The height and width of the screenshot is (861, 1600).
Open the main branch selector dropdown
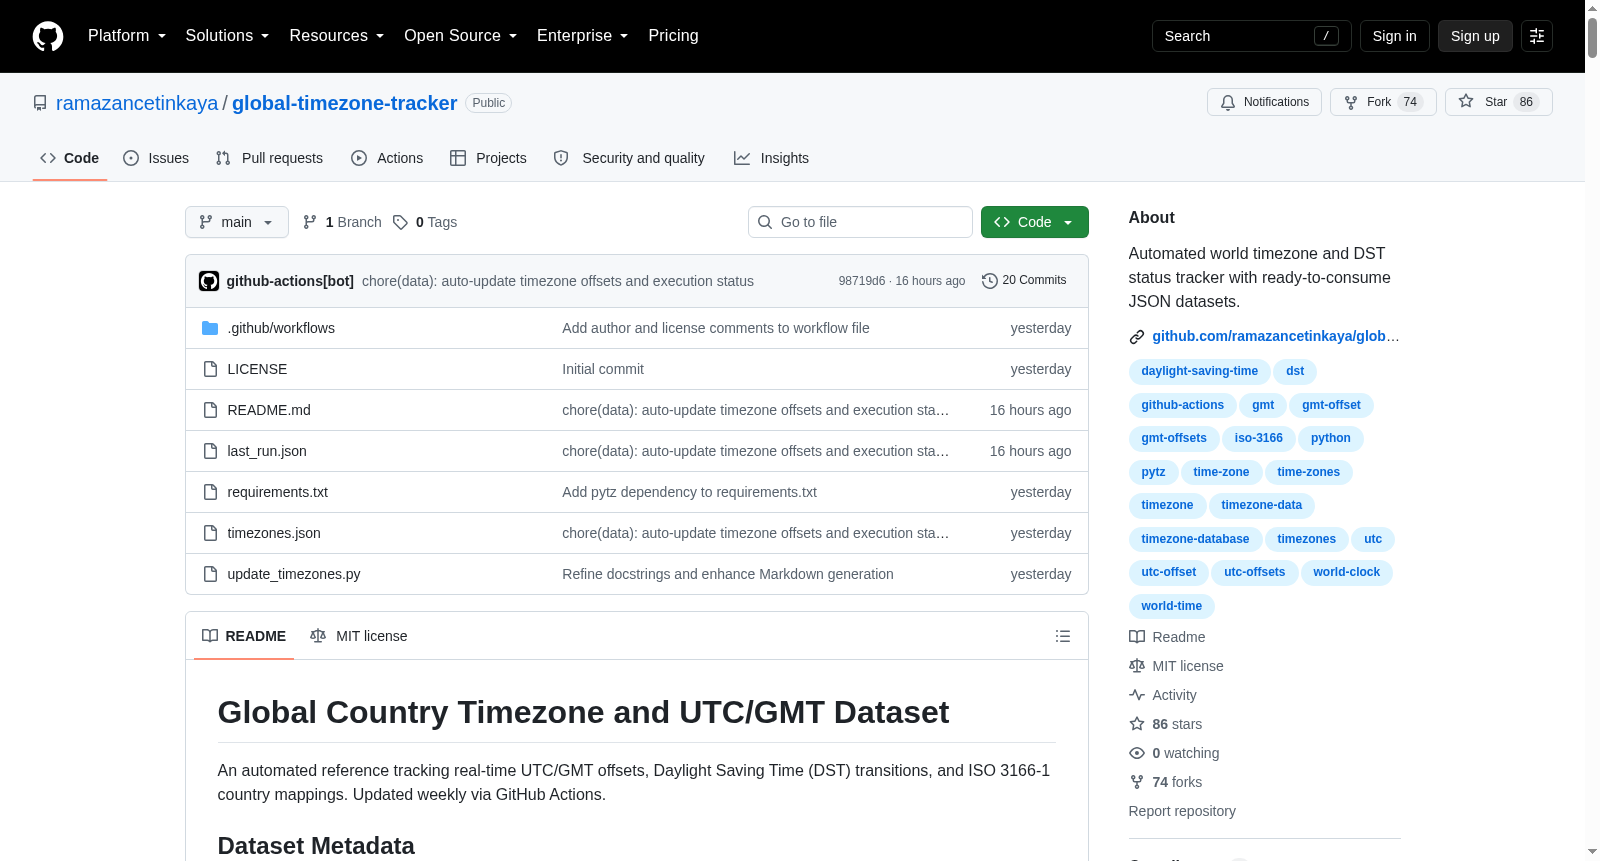[237, 222]
